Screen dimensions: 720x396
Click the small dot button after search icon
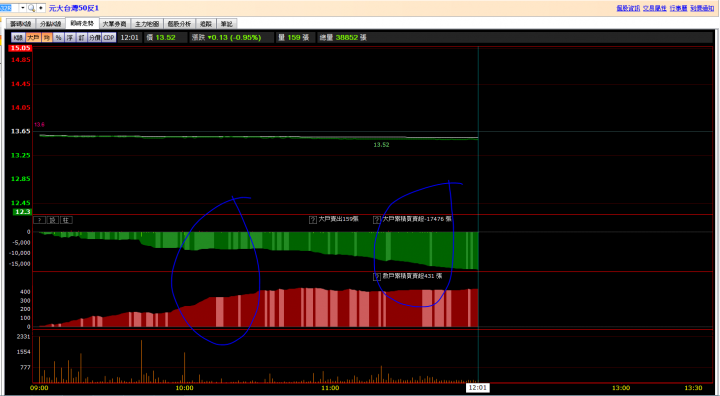[40, 8]
